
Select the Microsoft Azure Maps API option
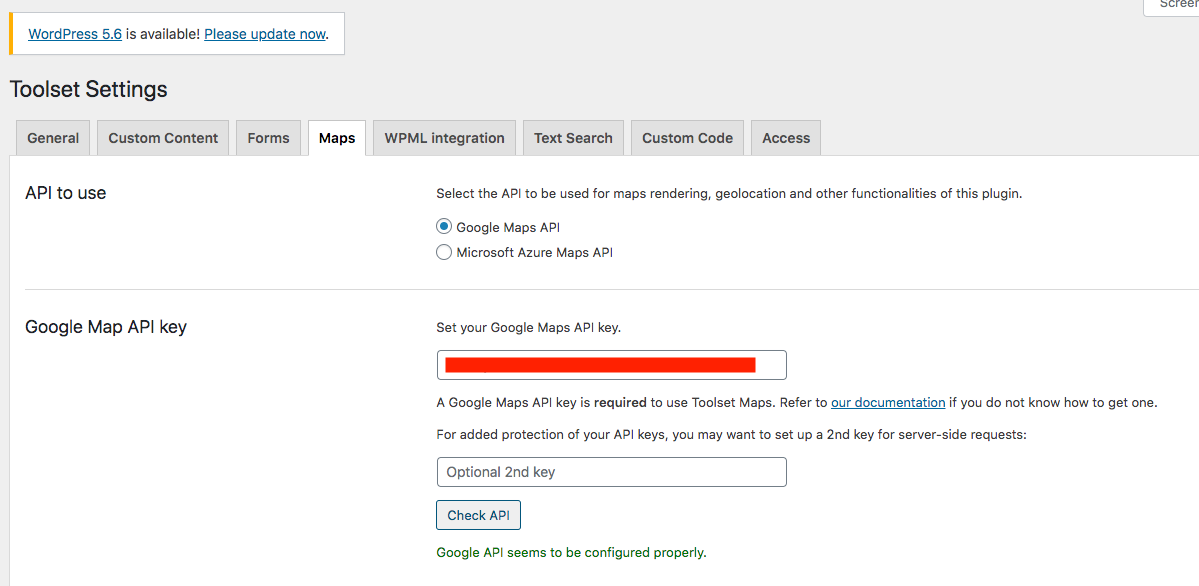point(444,252)
